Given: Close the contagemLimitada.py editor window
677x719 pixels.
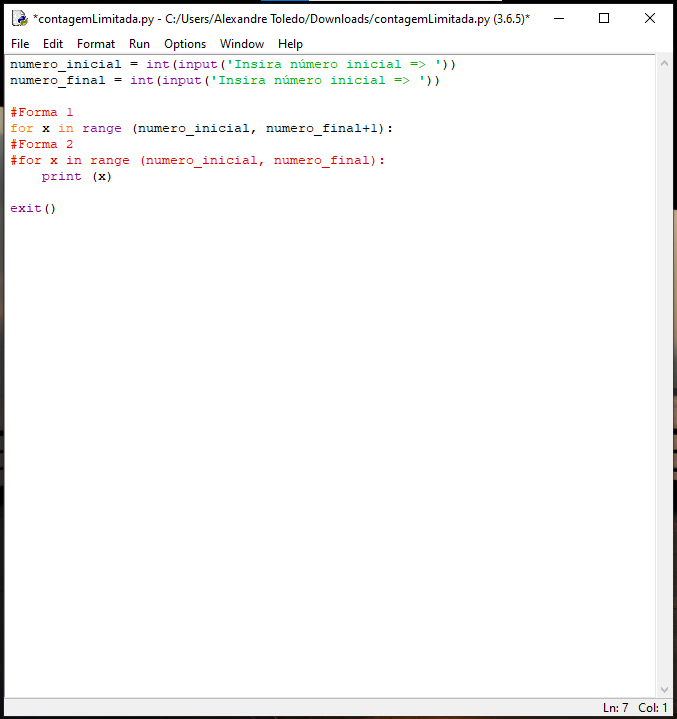Looking at the screenshot, I should 650,18.
